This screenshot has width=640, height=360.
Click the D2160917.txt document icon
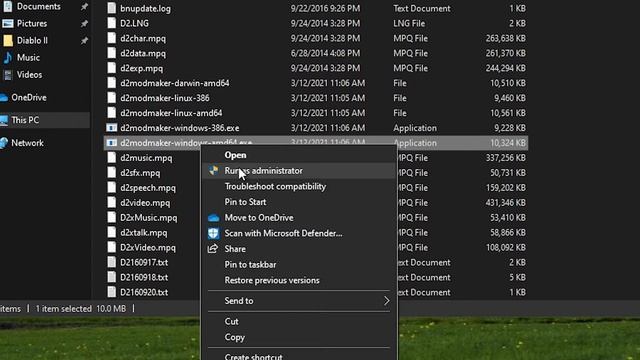coord(111,262)
